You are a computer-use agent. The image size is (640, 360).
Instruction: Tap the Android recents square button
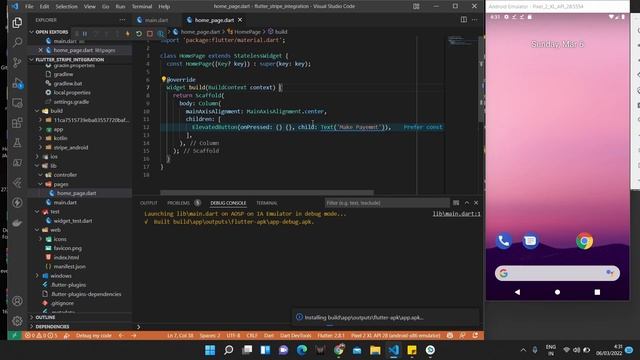pos(597,292)
